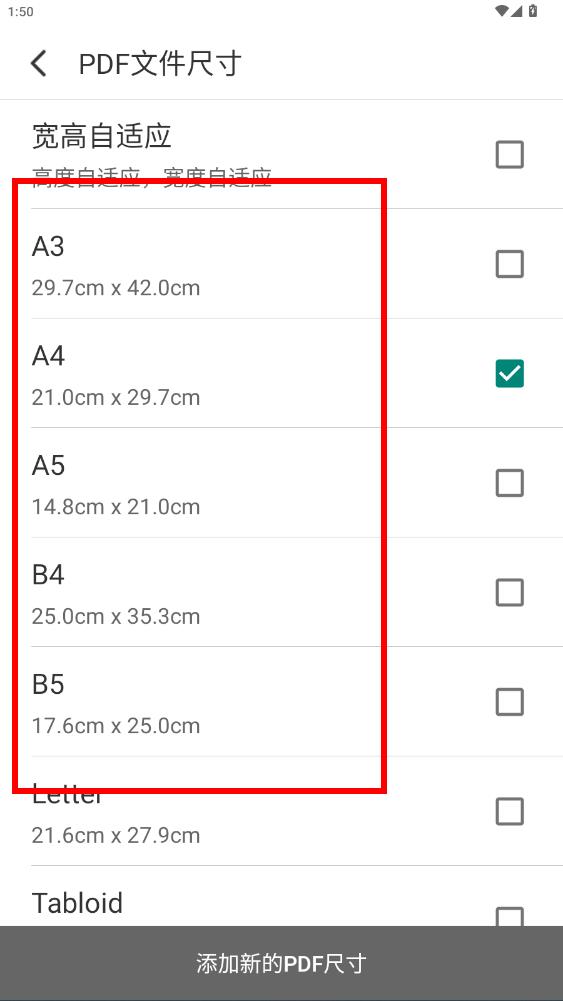Image resolution: width=563 pixels, height=1001 pixels.
Task: Go back using the left arrow icon
Action: tap(39, 64)
